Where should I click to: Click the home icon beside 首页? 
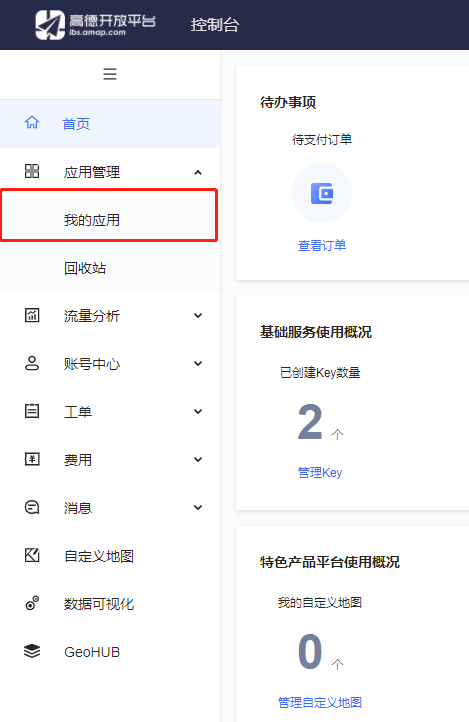(x=32, y=122)
